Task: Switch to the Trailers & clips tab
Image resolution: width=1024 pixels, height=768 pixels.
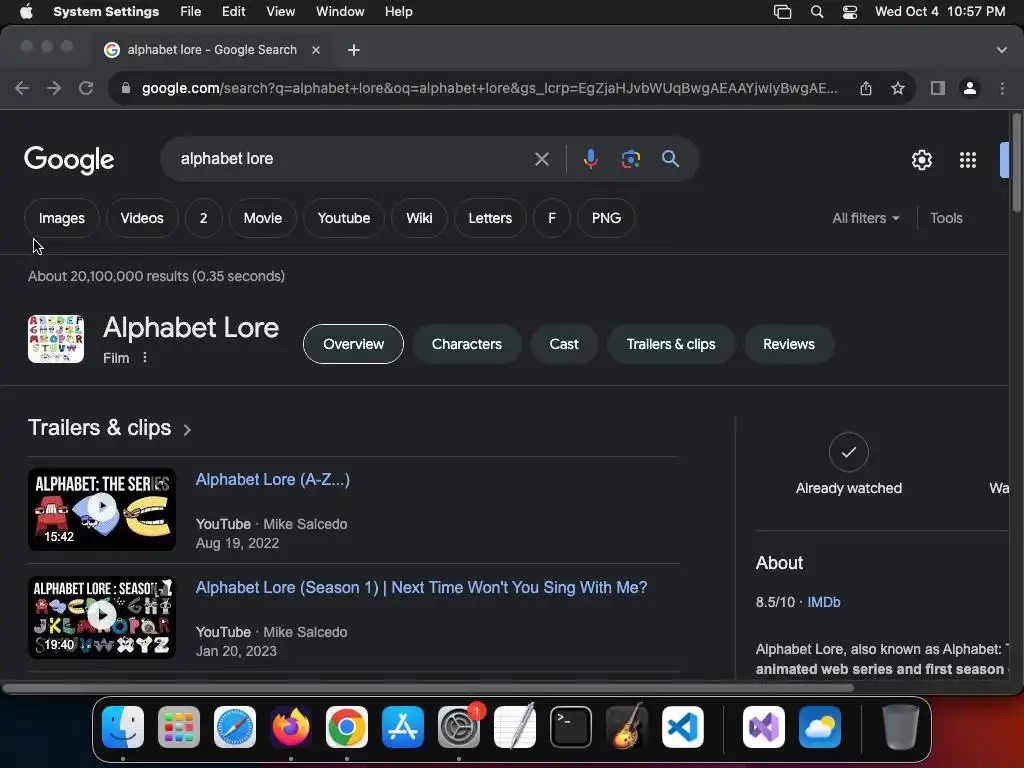Action: click(671, 344)
